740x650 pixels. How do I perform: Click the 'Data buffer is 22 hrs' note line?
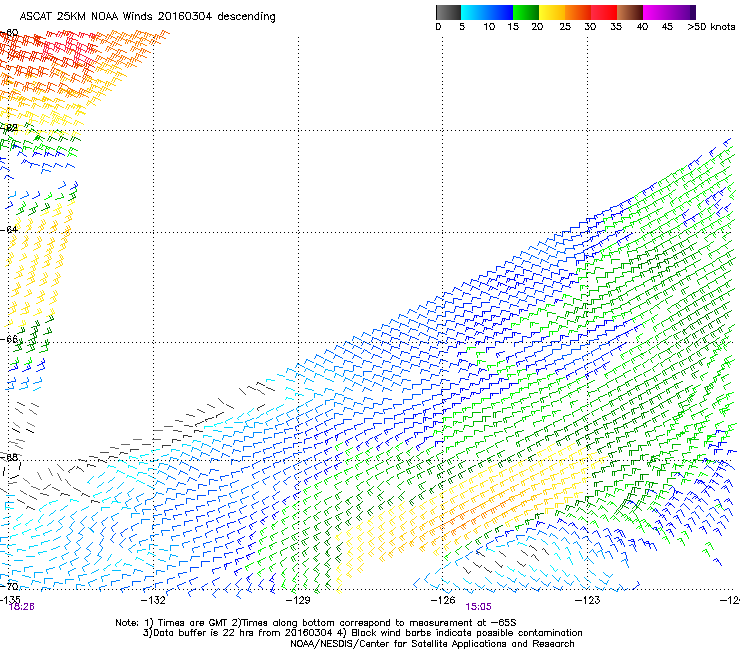tap(362, 633)
